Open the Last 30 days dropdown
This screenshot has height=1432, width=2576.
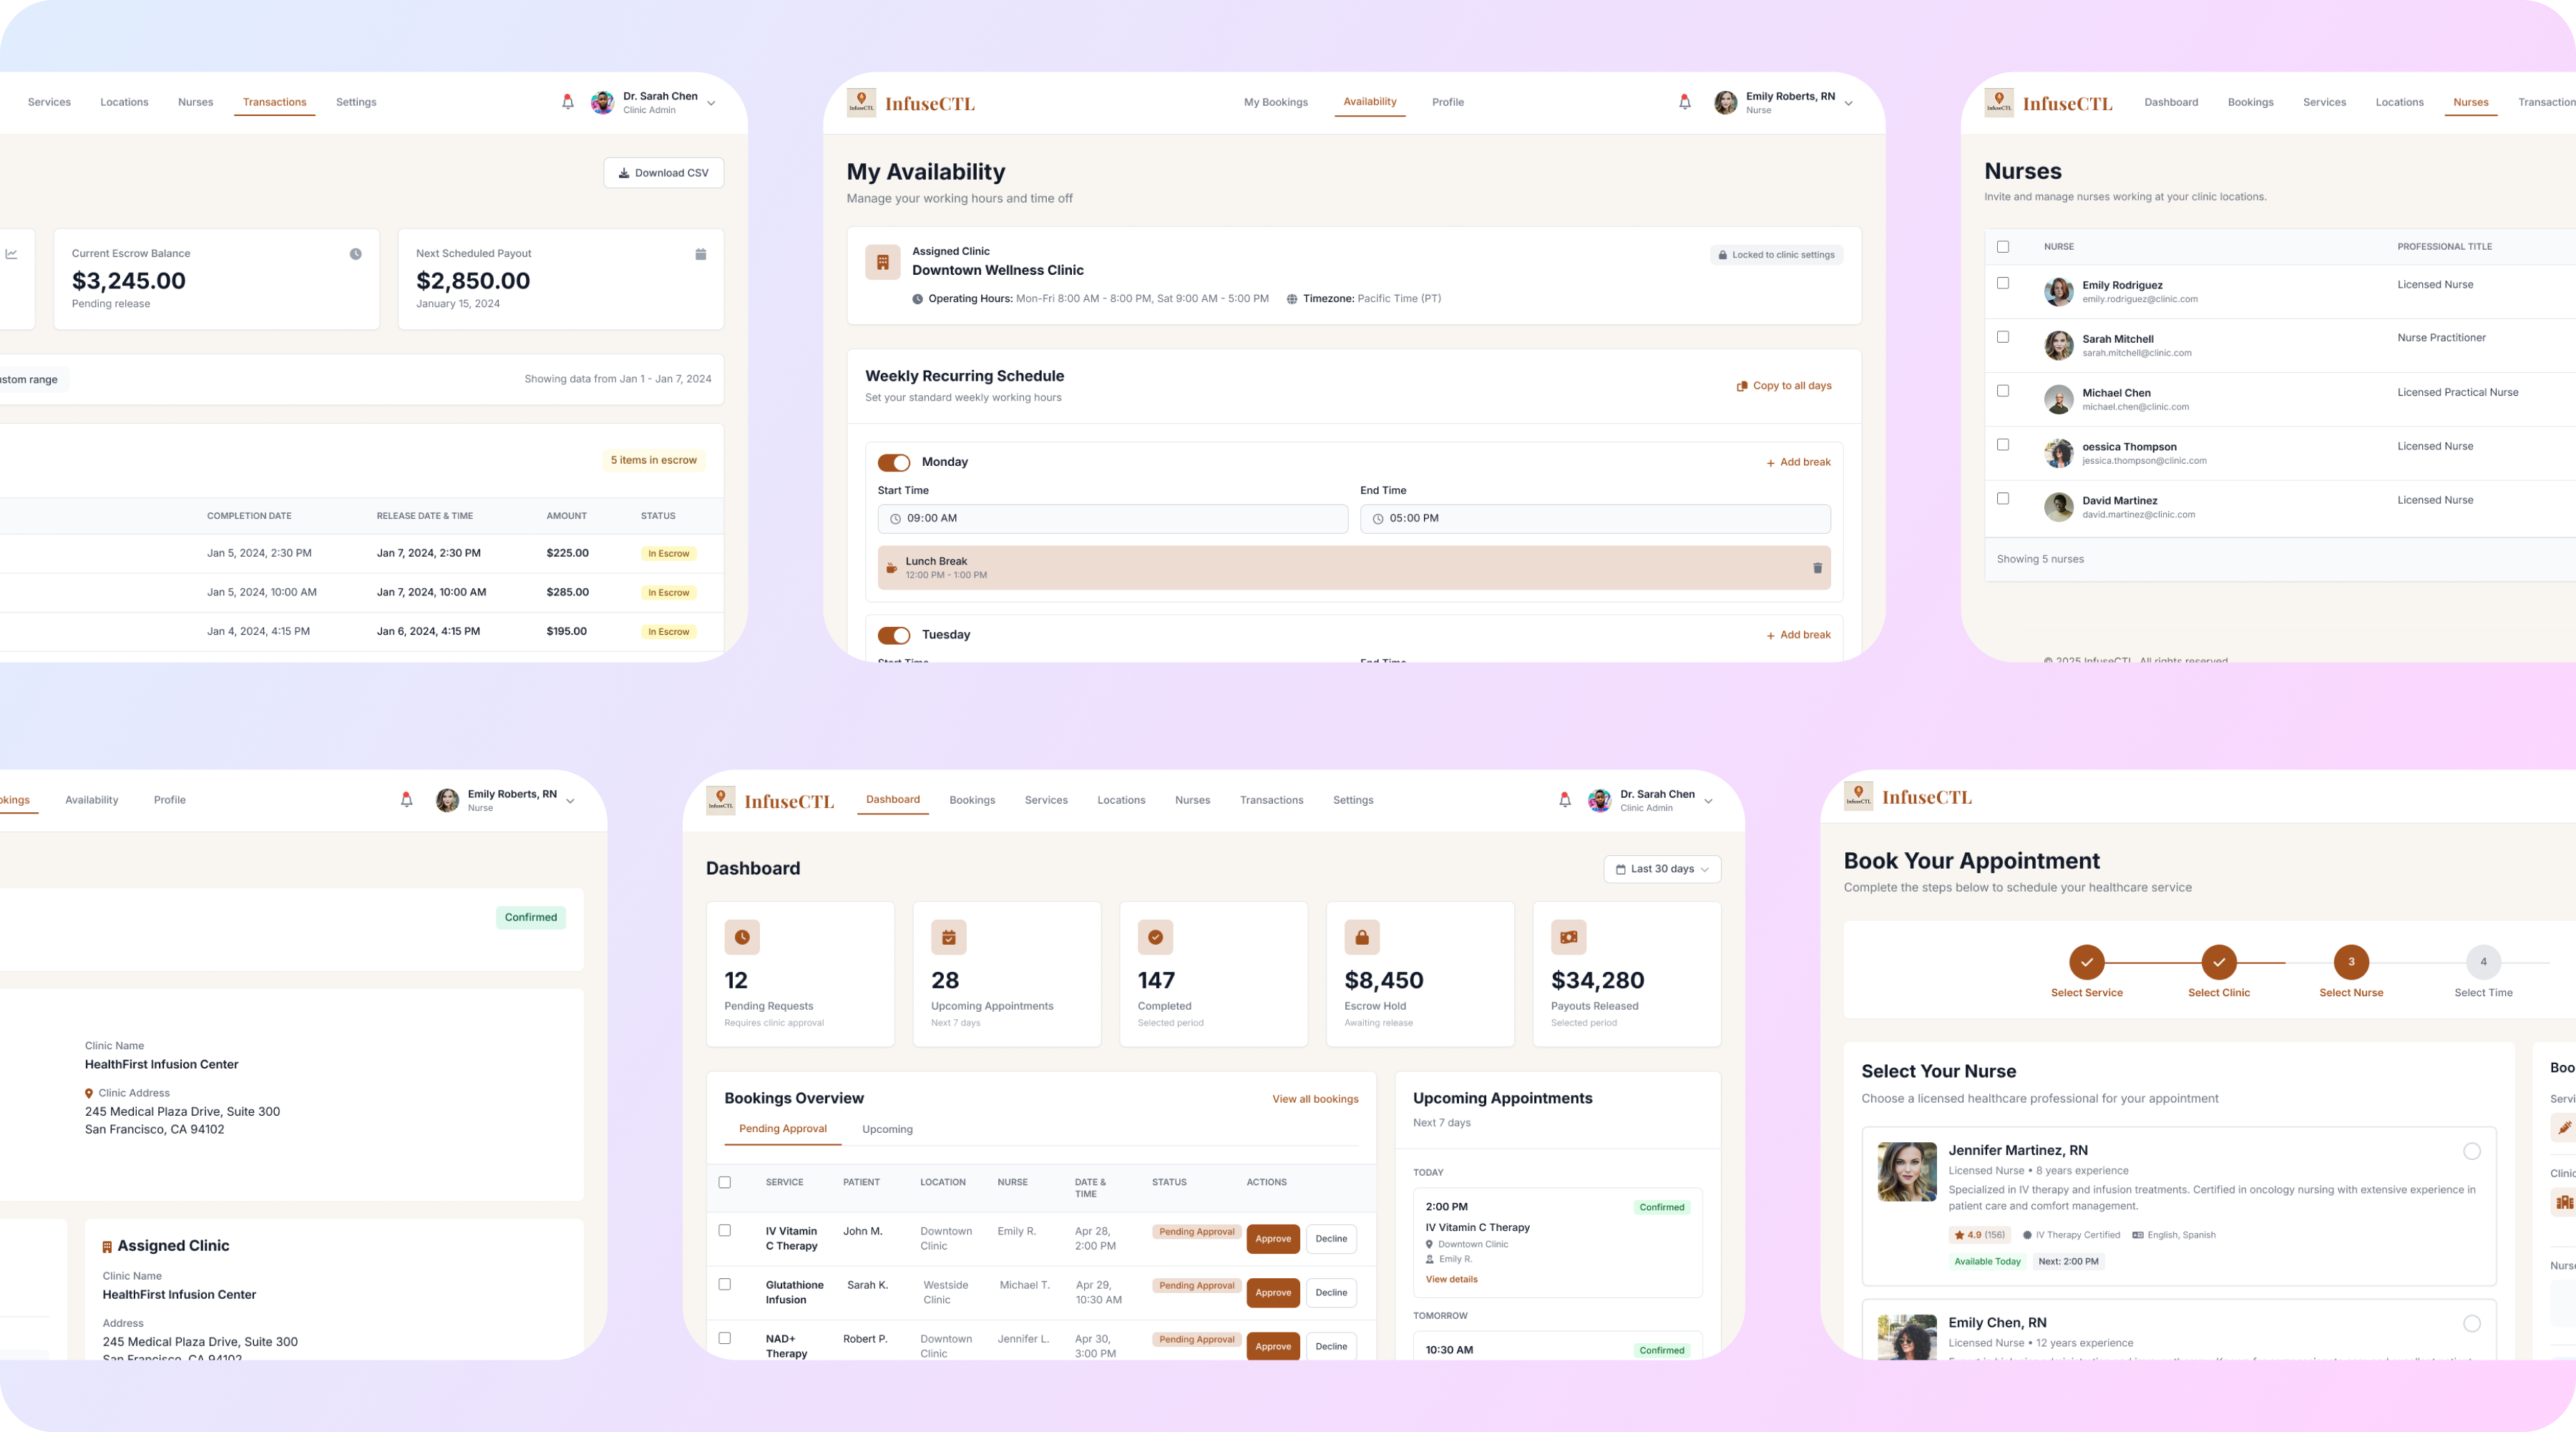[x=1662, y=869]
